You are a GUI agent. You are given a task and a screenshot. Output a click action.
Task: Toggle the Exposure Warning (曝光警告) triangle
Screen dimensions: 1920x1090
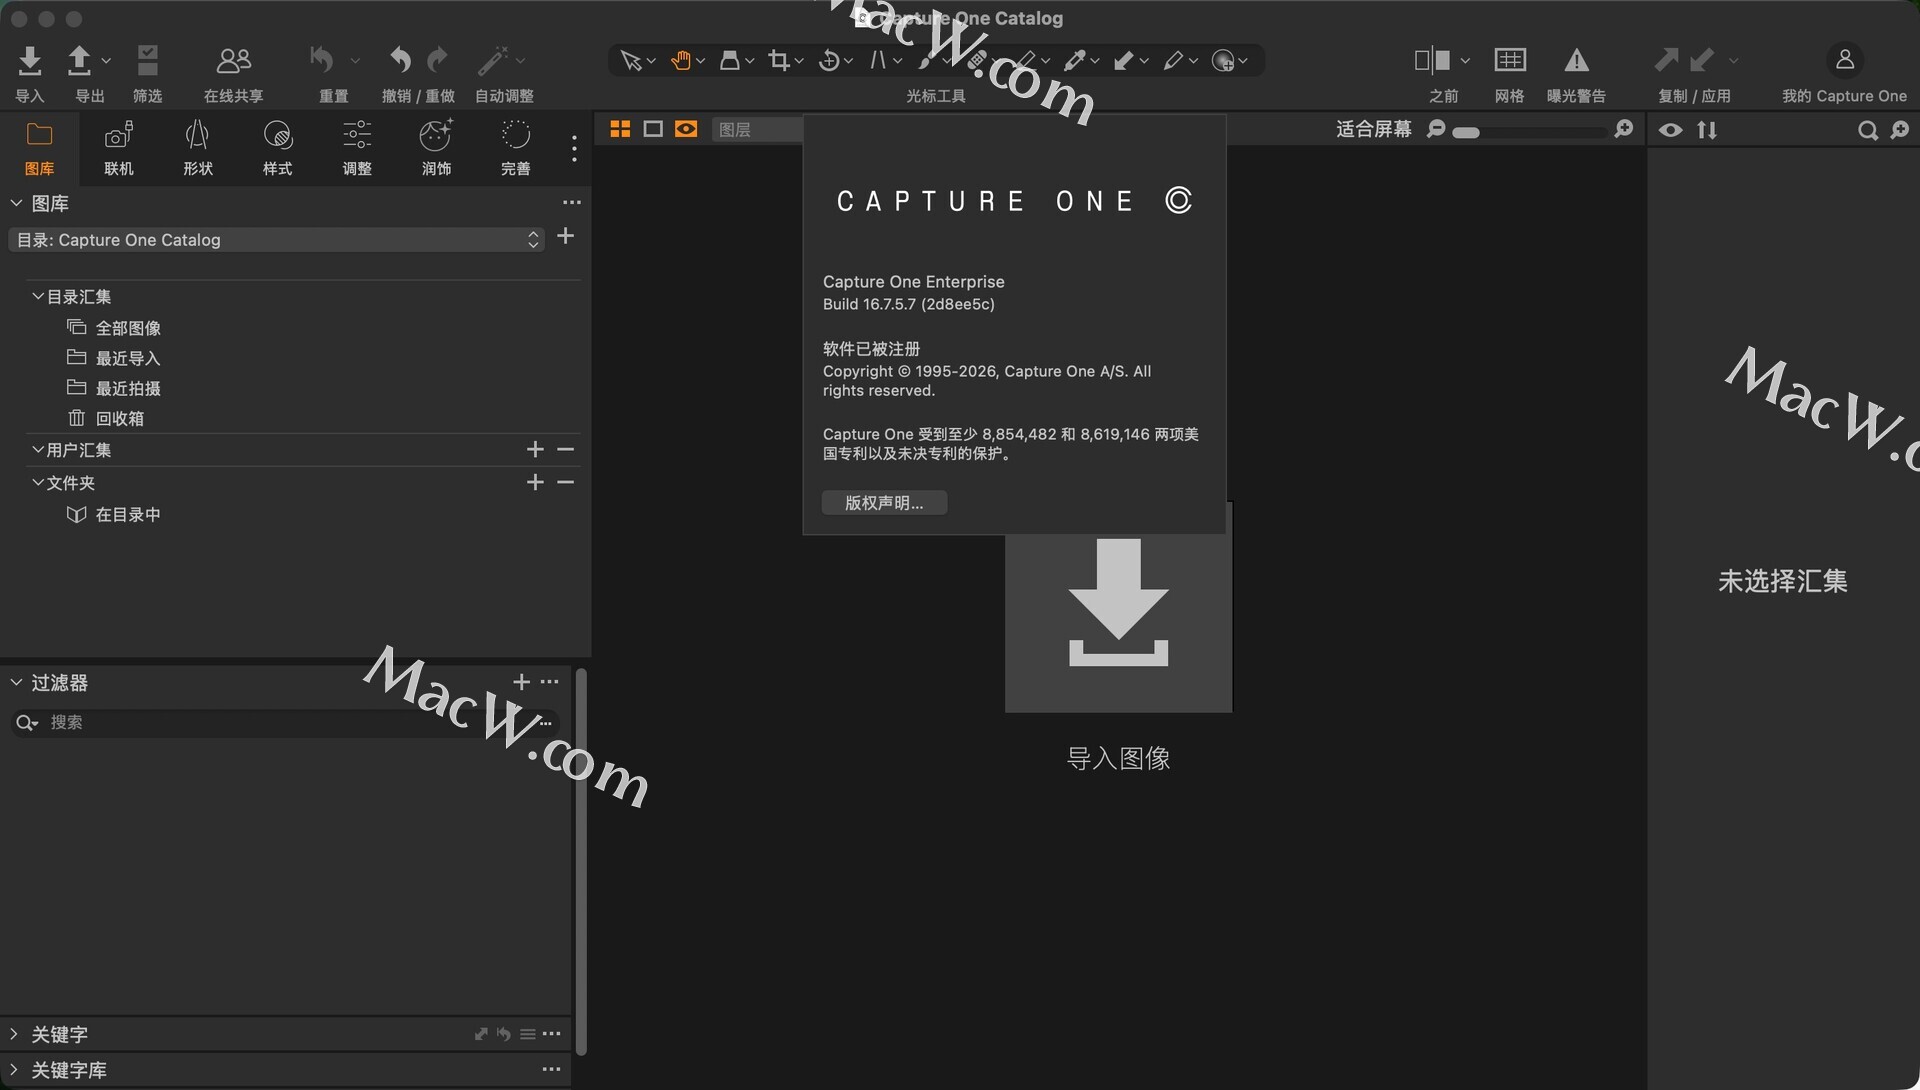tap(1576, 61)
